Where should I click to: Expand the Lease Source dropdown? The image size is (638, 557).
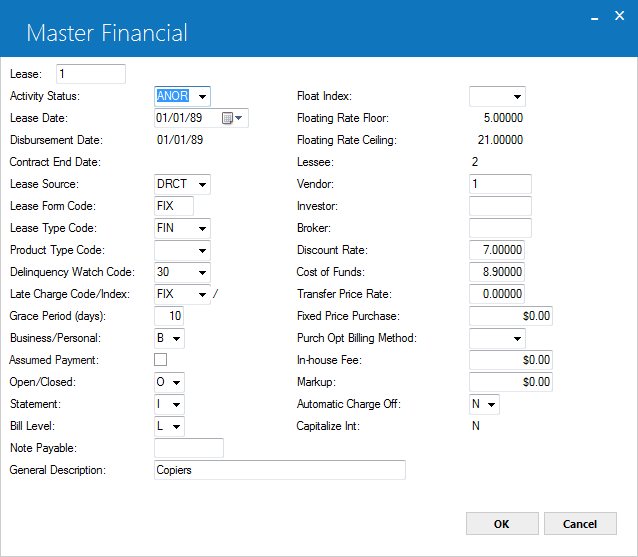coord(202,184)
